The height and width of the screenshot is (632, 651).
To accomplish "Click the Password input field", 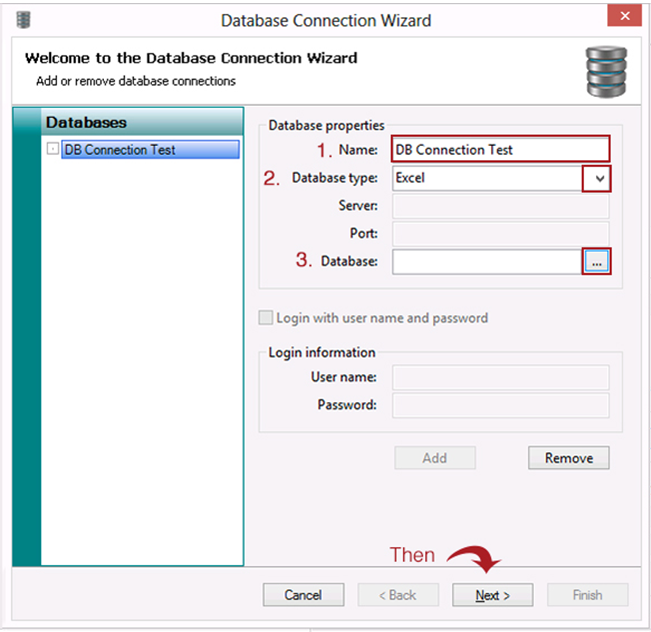I will pyautogui.click(x=500, y=405).
